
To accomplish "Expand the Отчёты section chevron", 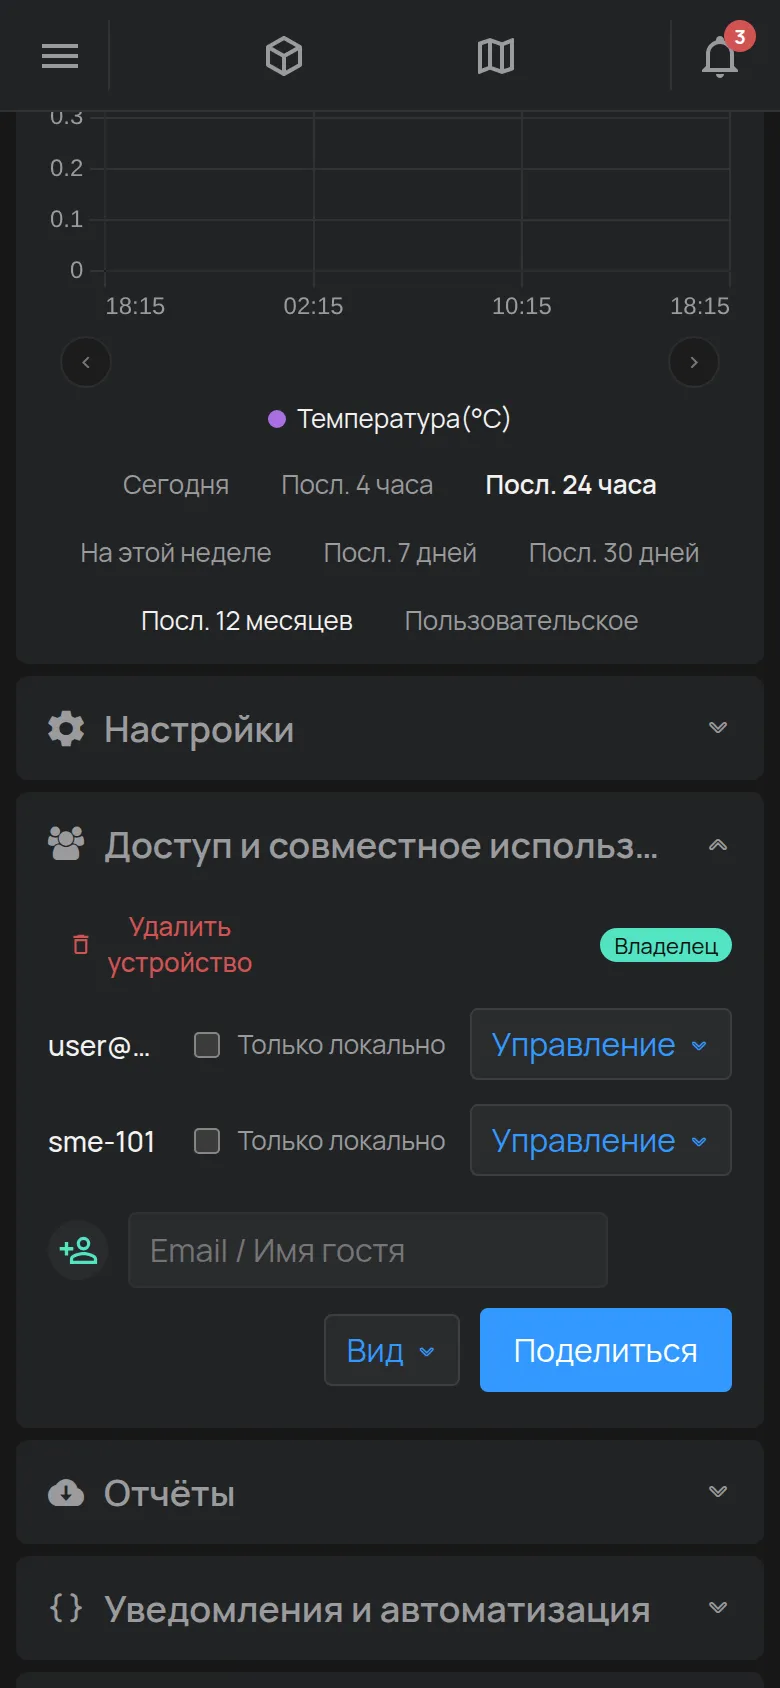I will click(718, 1491).
